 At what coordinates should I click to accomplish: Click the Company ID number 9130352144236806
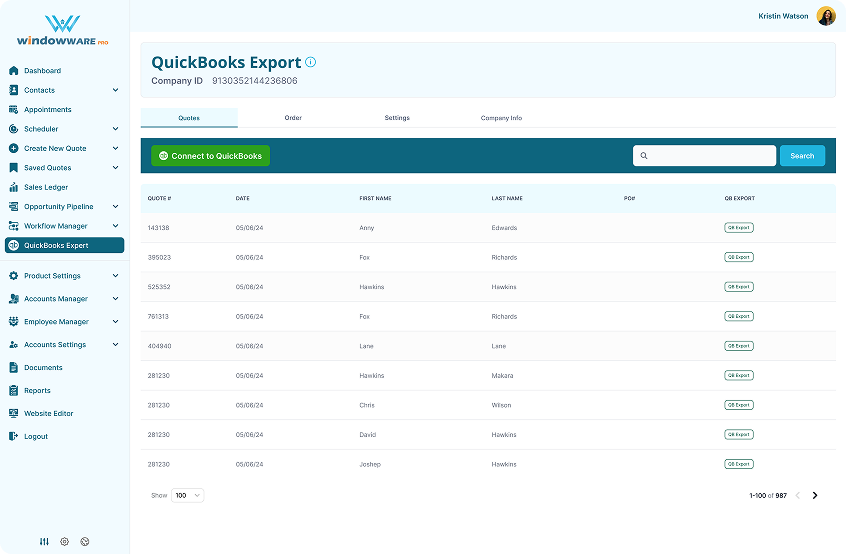tap(255, 81)
